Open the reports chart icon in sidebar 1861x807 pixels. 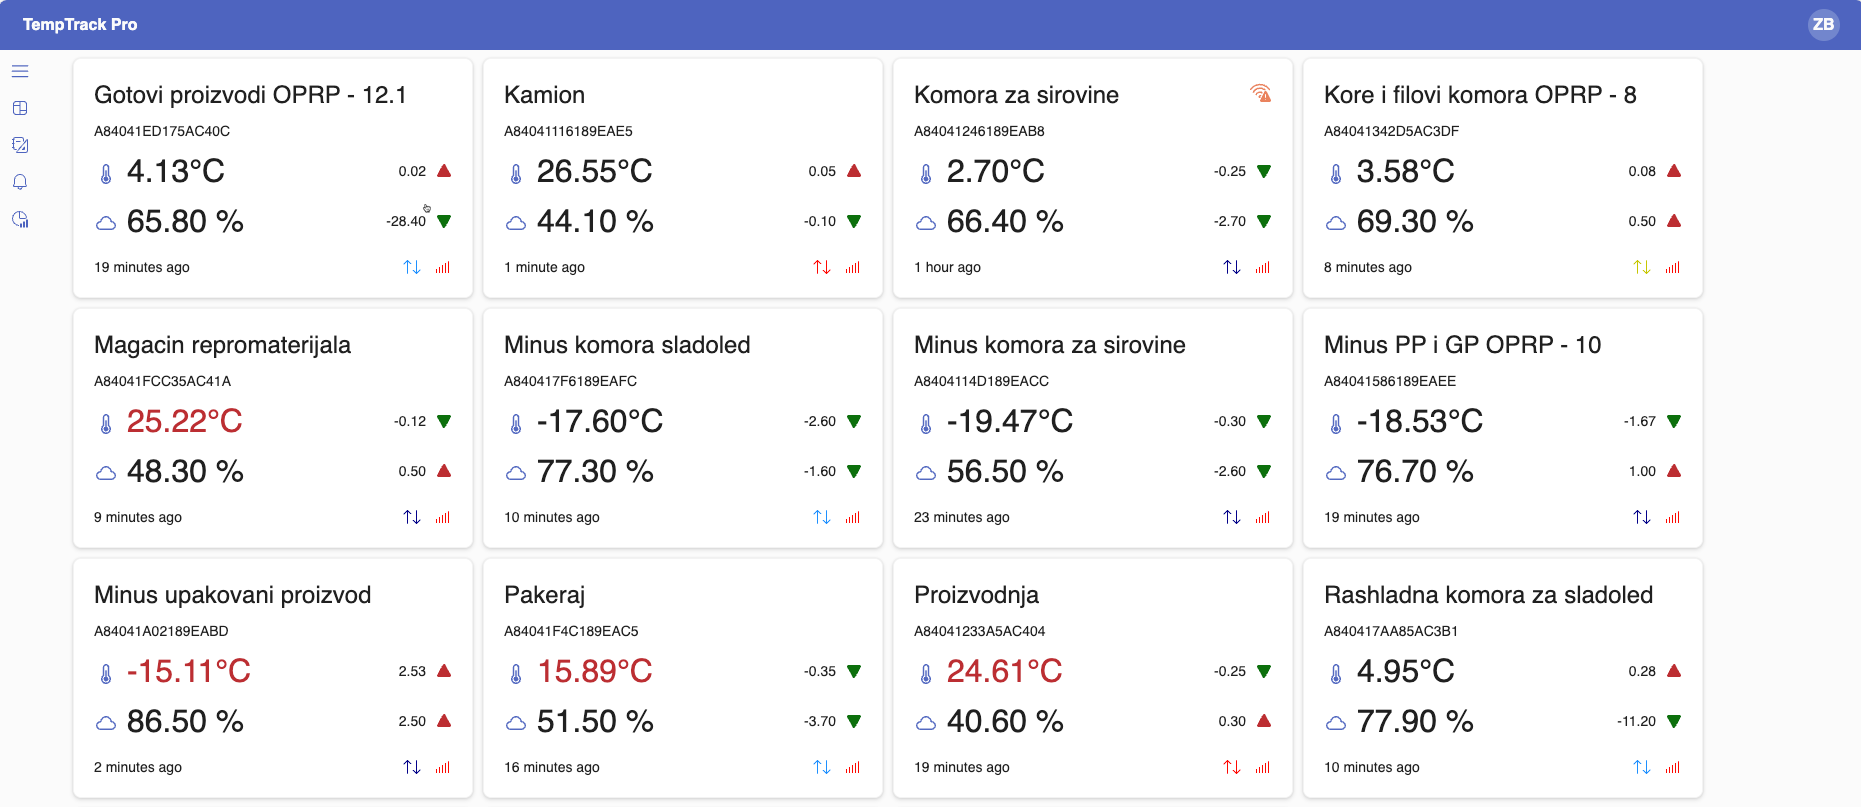click(x=20, y=220)
